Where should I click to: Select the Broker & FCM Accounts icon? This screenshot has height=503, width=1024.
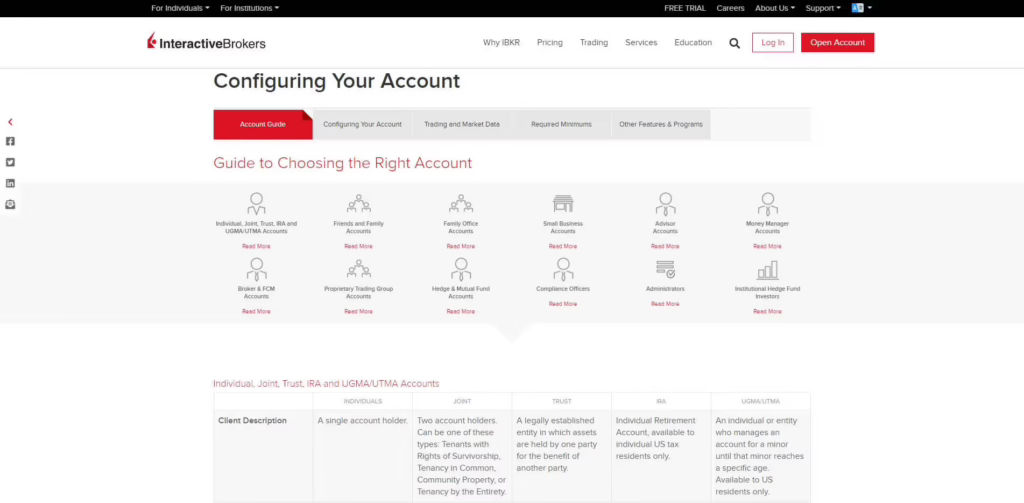[256, 268]
